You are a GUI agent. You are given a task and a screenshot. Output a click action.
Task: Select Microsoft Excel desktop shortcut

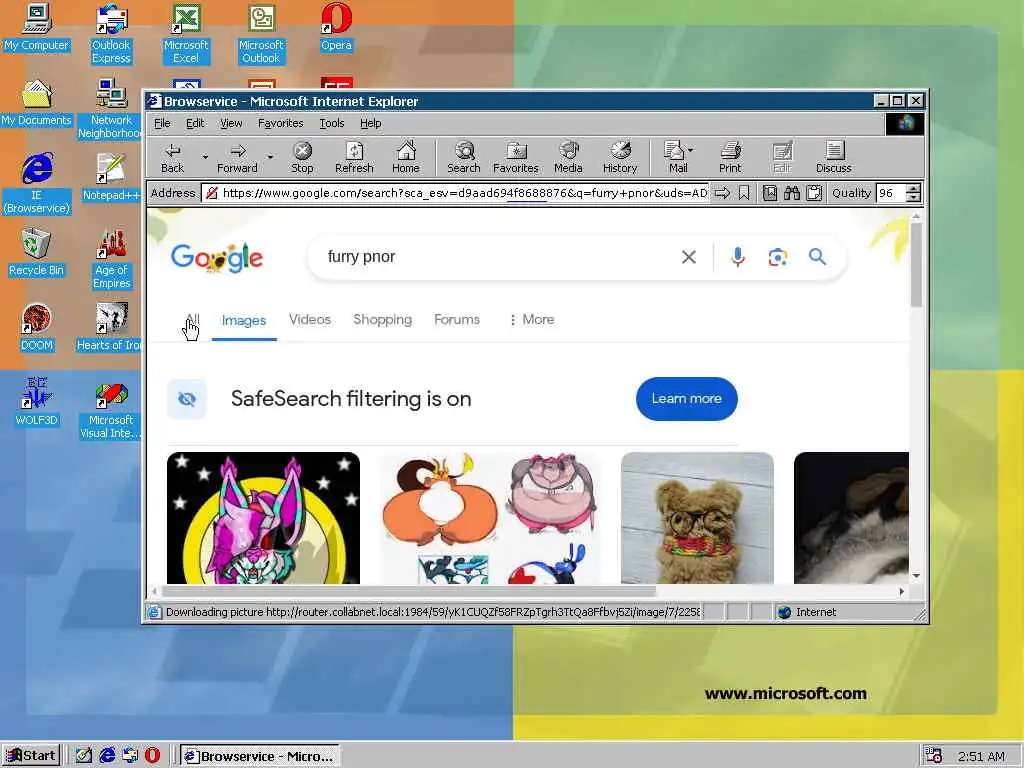coord(186,34)
